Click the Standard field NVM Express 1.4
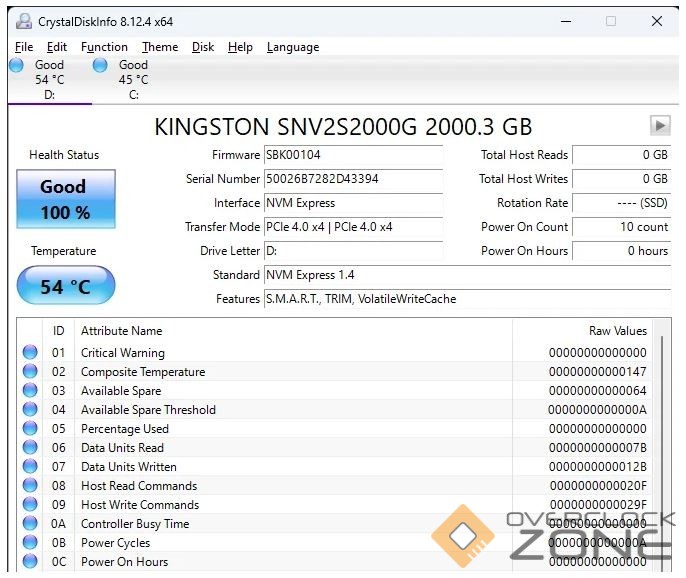Viewport: 686px width, 578px height. click(x=468, y=275)
